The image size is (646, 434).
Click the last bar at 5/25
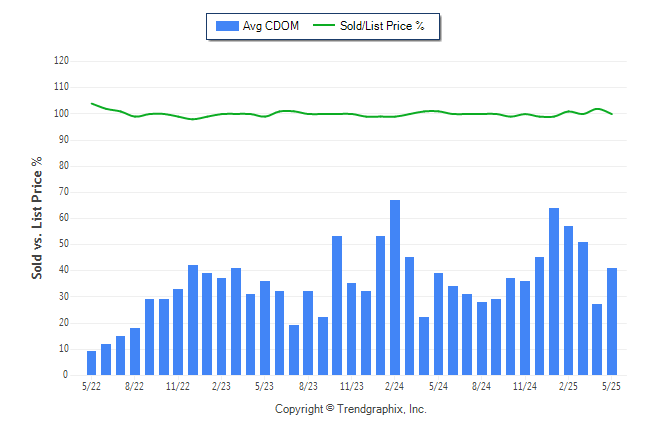tap(612, 321)
